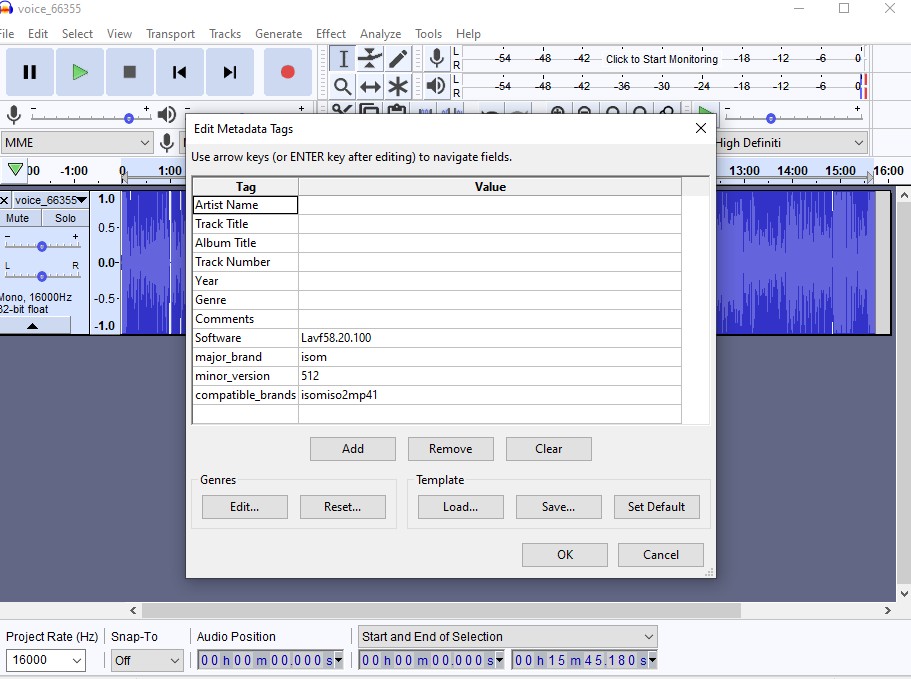Open the MME audio host dropdown
911x679 pixels.
click(x=76, y=143)
